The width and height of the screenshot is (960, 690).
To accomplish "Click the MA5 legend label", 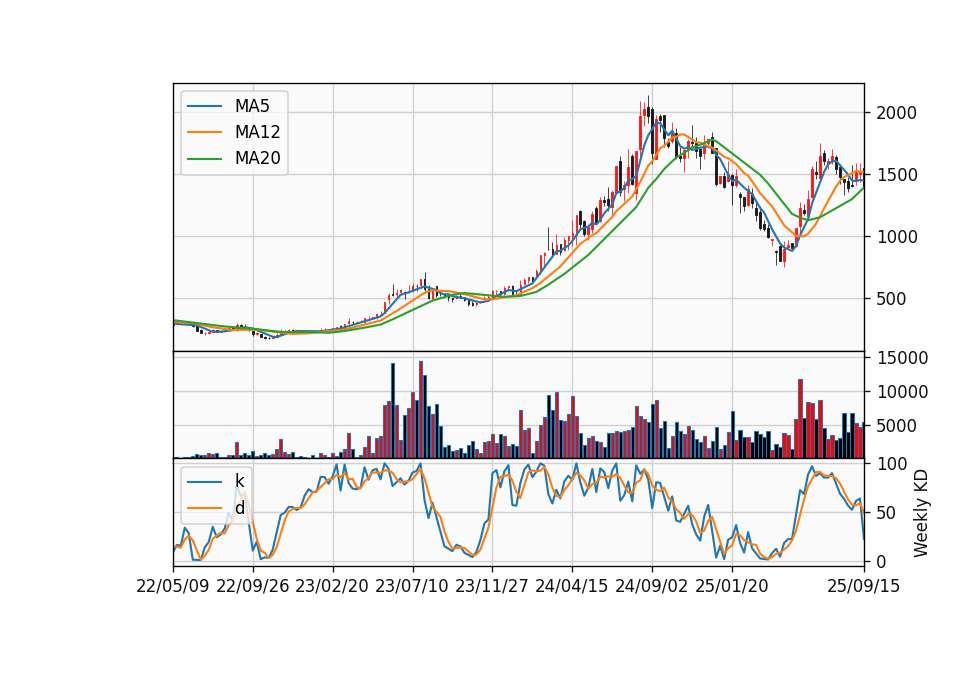I will tap(252, 106).
